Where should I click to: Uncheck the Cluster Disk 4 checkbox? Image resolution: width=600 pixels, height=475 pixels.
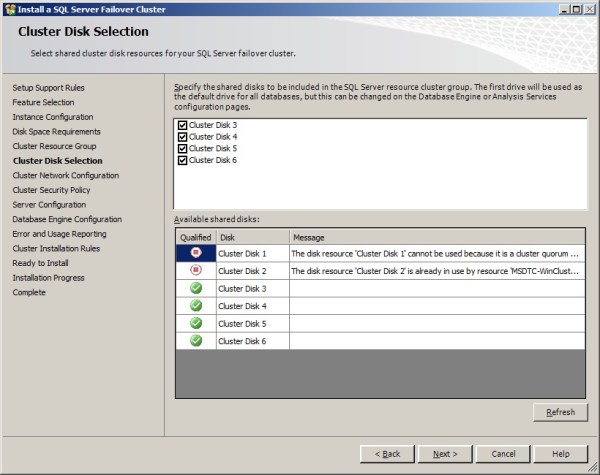point(182,137)
